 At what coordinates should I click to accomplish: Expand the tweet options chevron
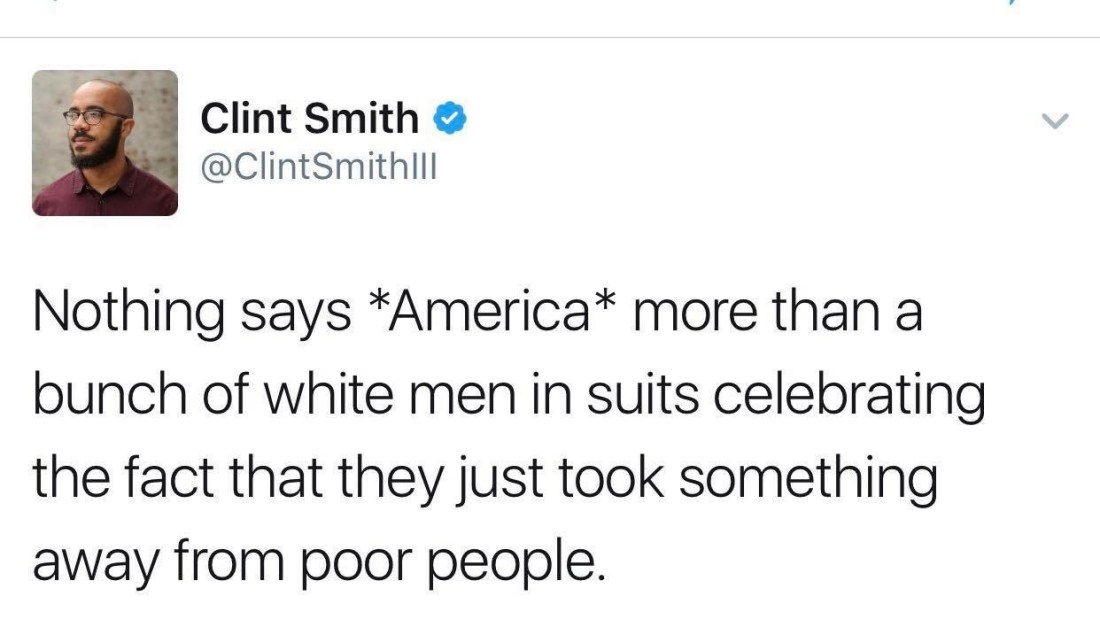coord(1054,122)
